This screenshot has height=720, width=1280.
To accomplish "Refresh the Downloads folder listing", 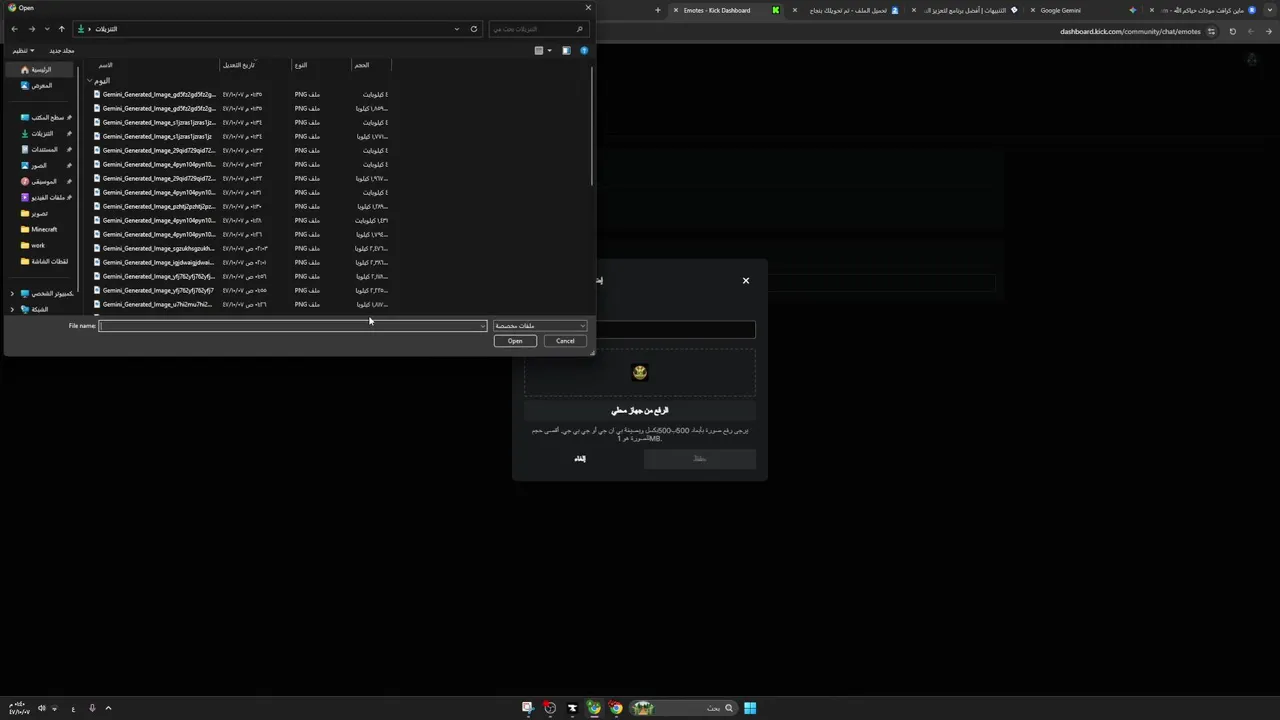I will click(474, 29).
